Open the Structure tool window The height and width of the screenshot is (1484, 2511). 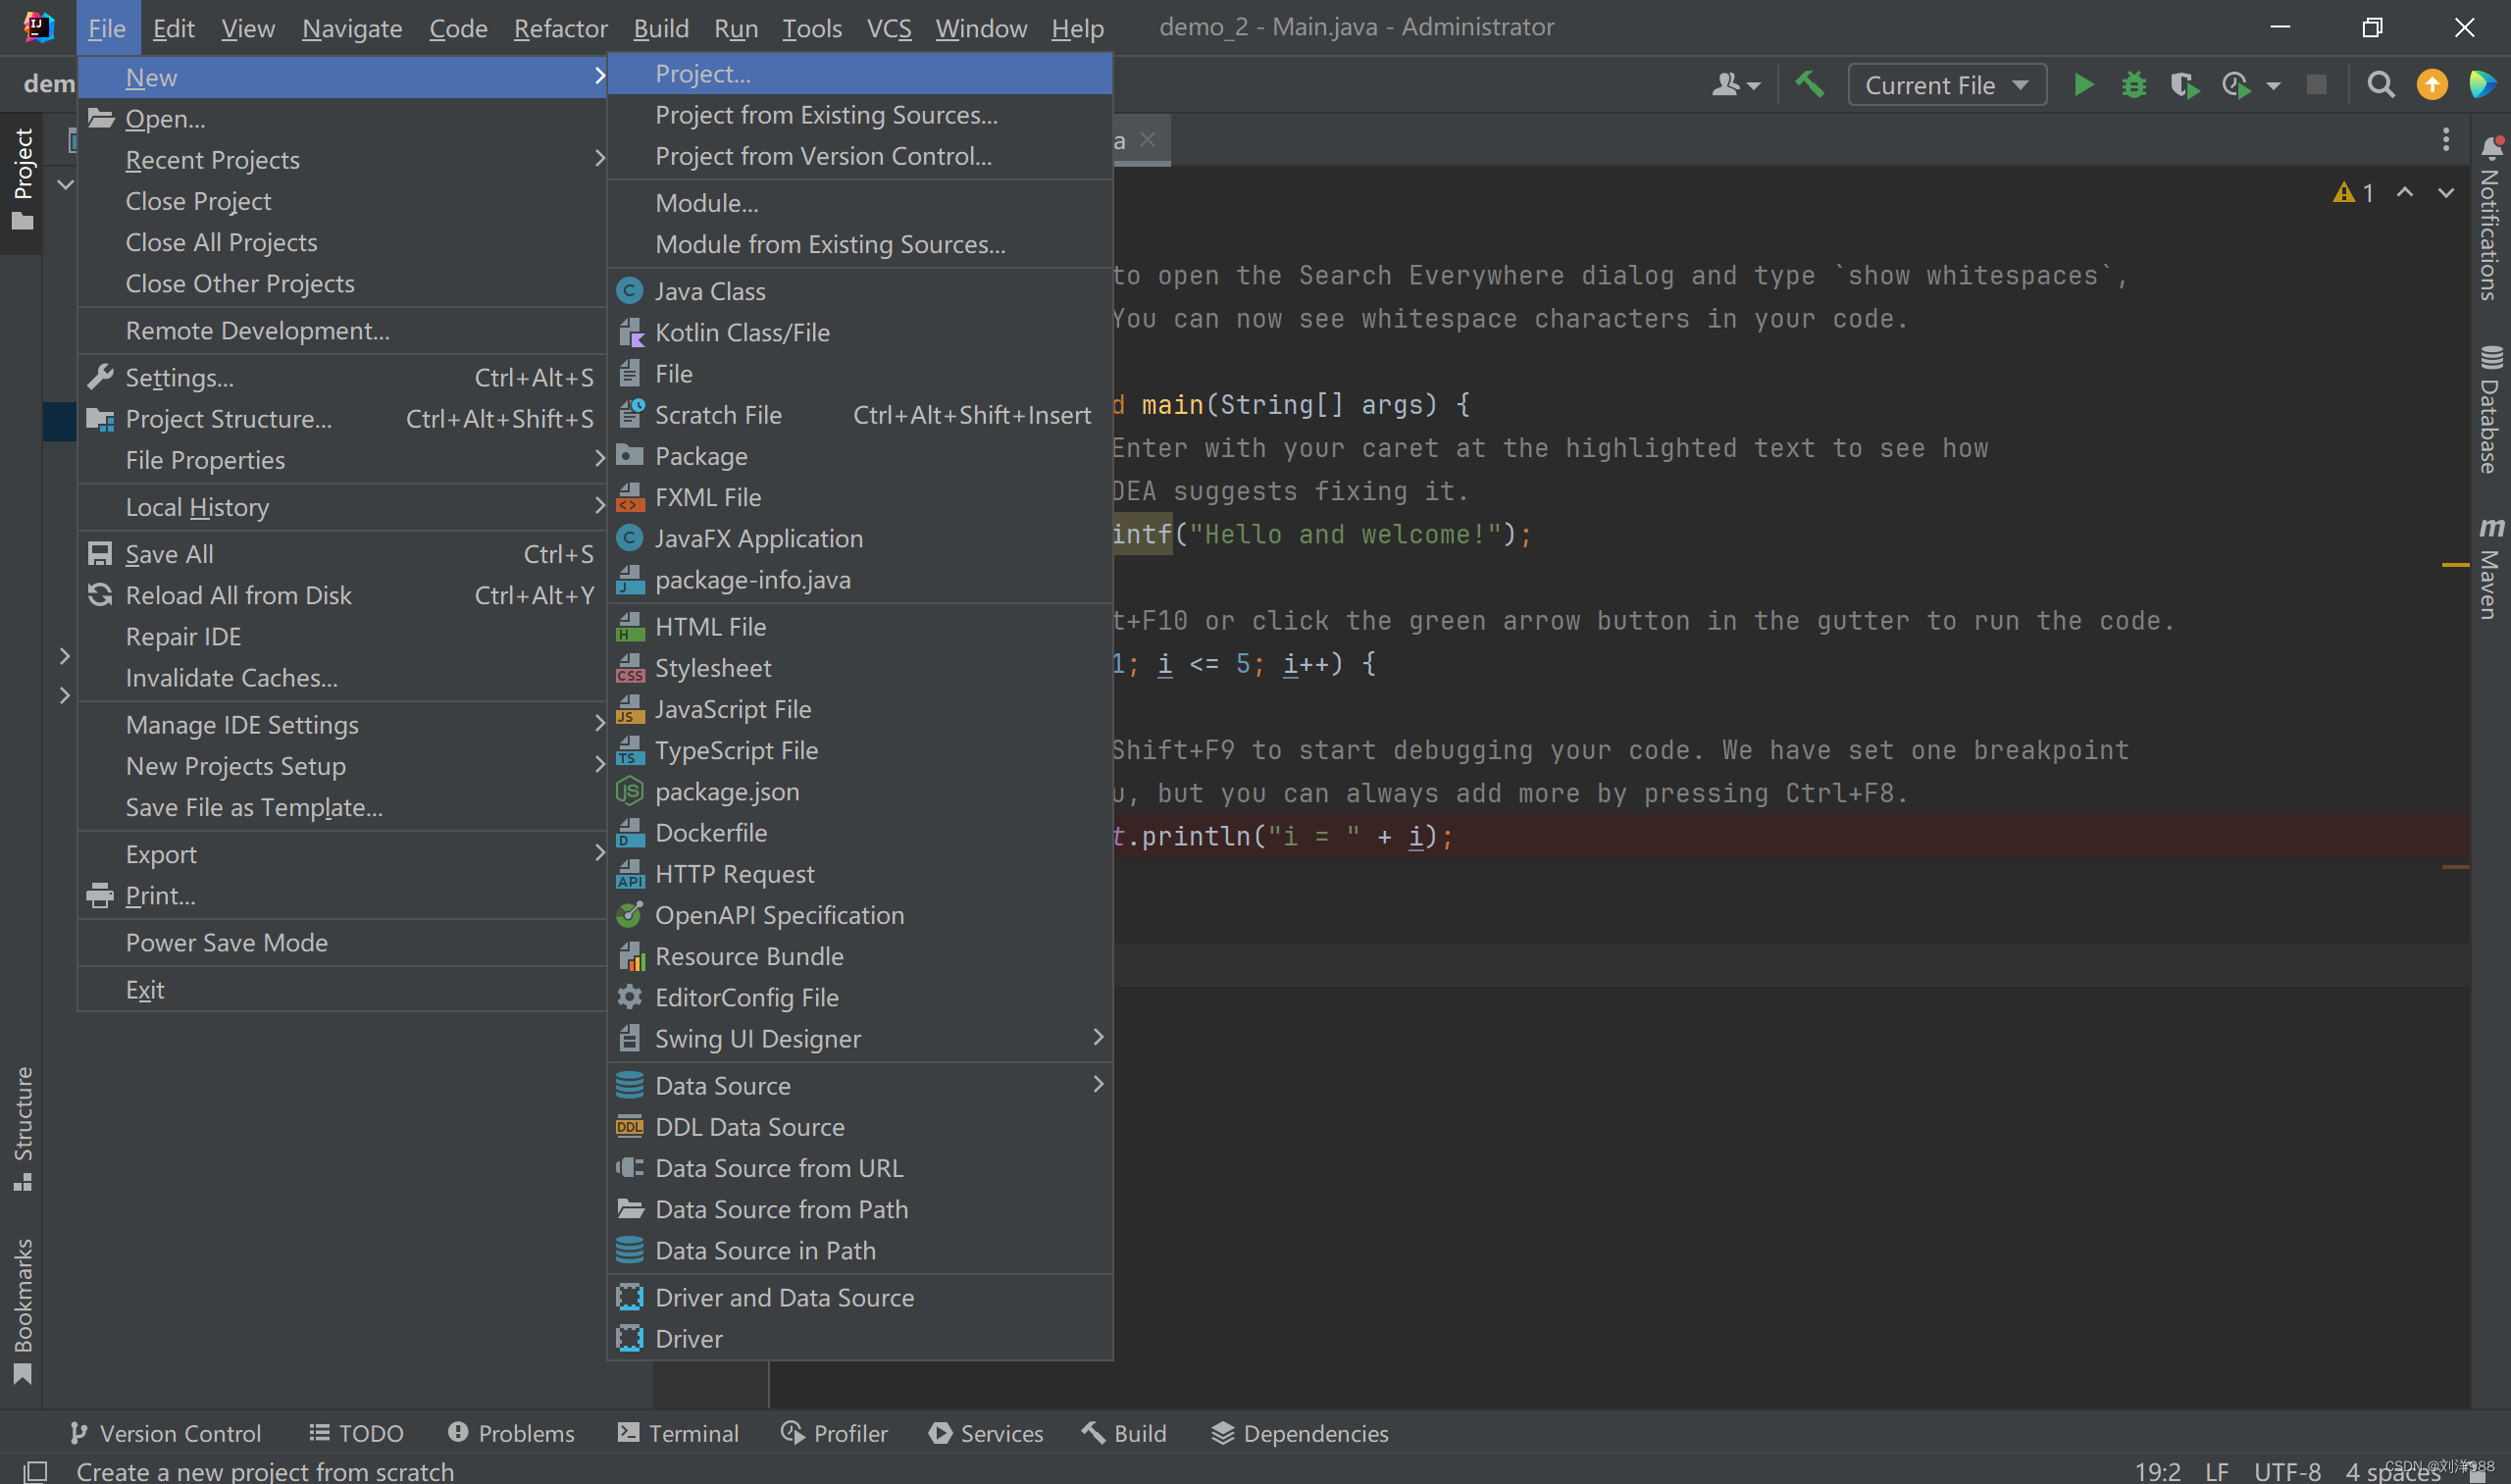(x=22, y=1128)
